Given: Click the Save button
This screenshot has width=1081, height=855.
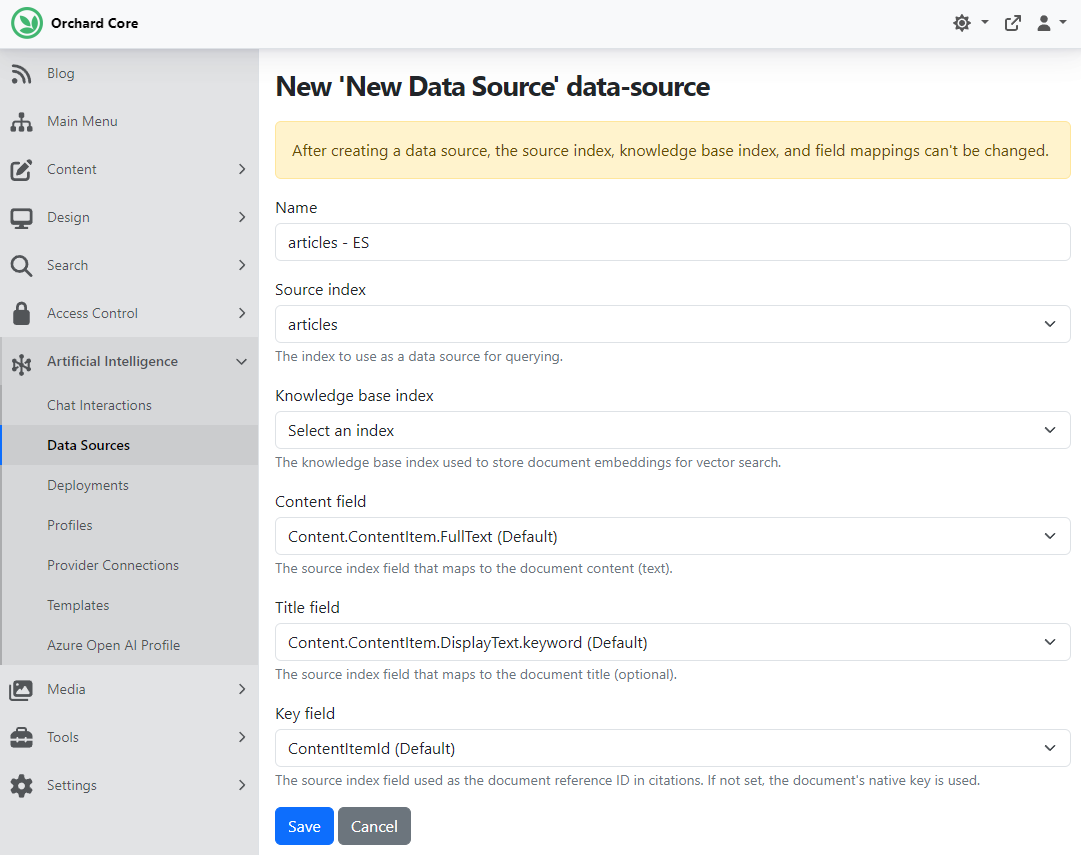Looking at the screenshot, I should pos(304,826).
